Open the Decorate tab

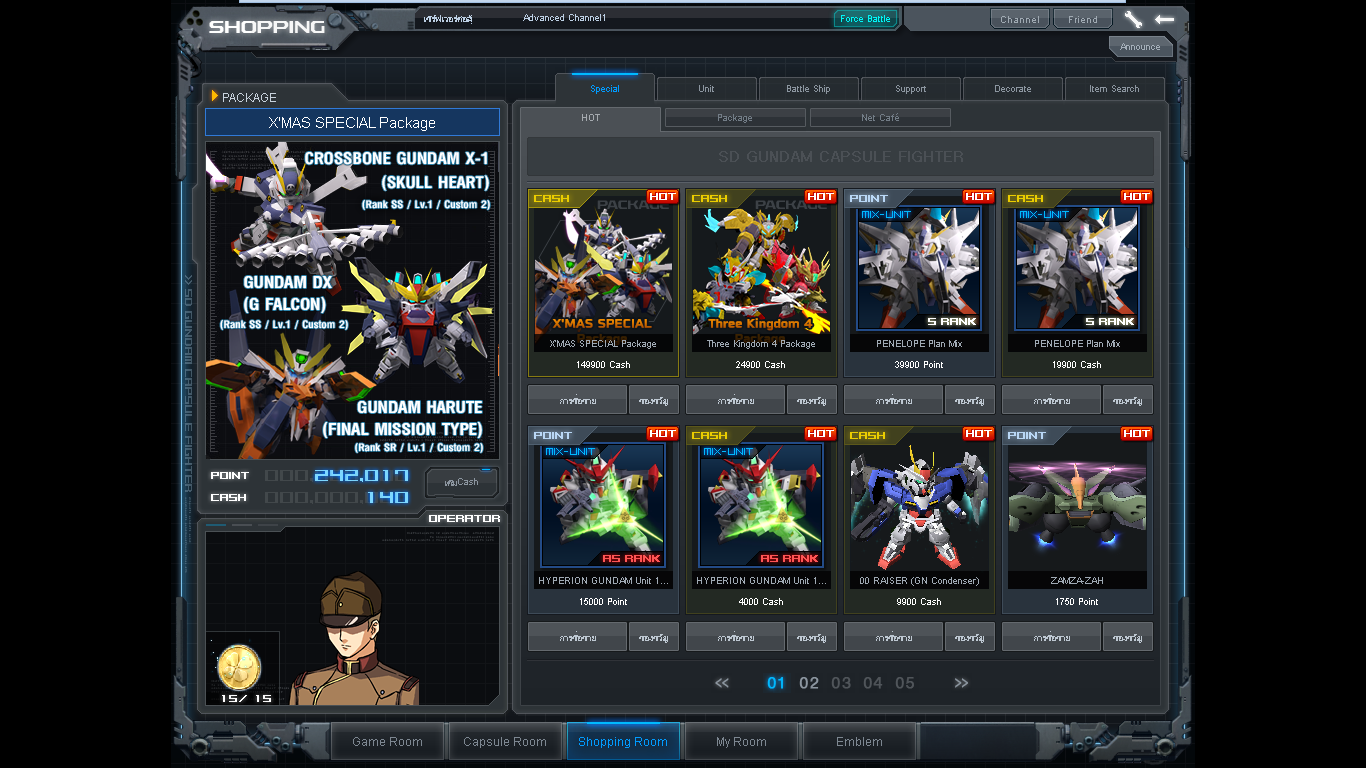1012,89
